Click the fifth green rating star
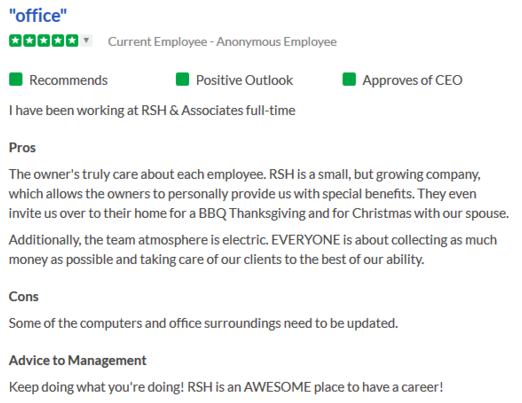This screenshot has width=522, height=403. [72, 41]
